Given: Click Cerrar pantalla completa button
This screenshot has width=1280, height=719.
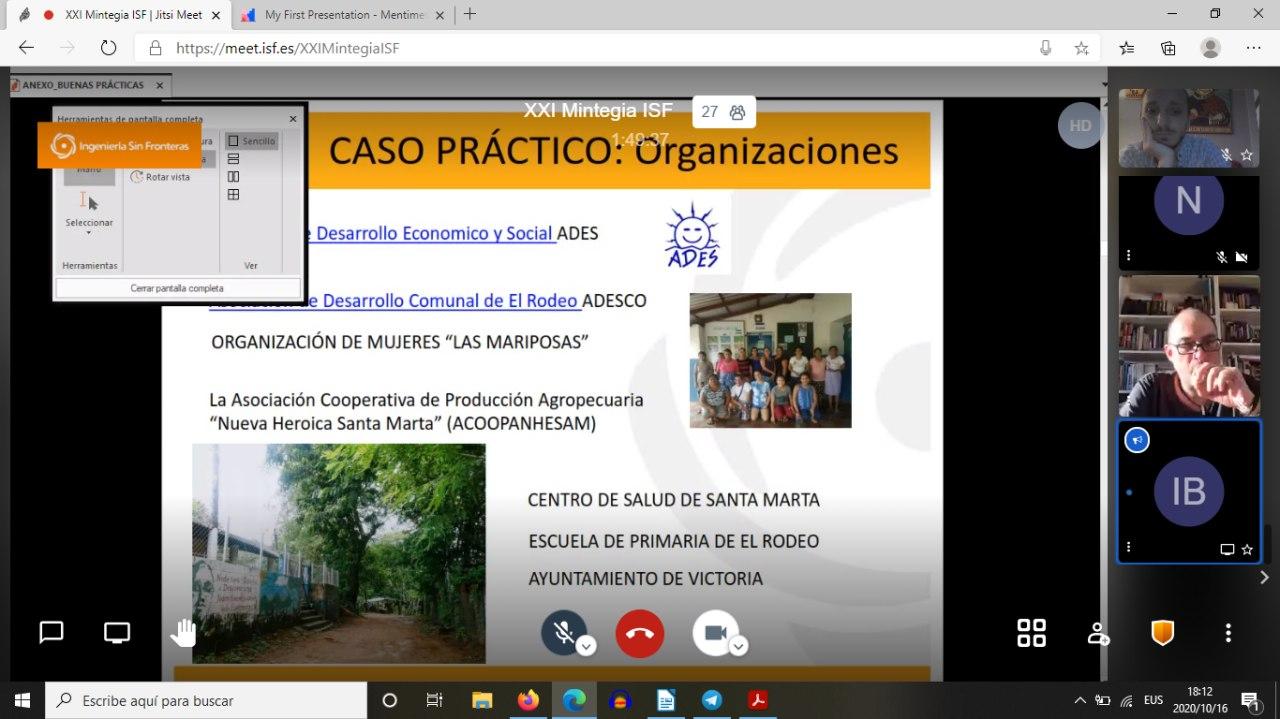Looking at the screenshot, I should pos(177,288).
